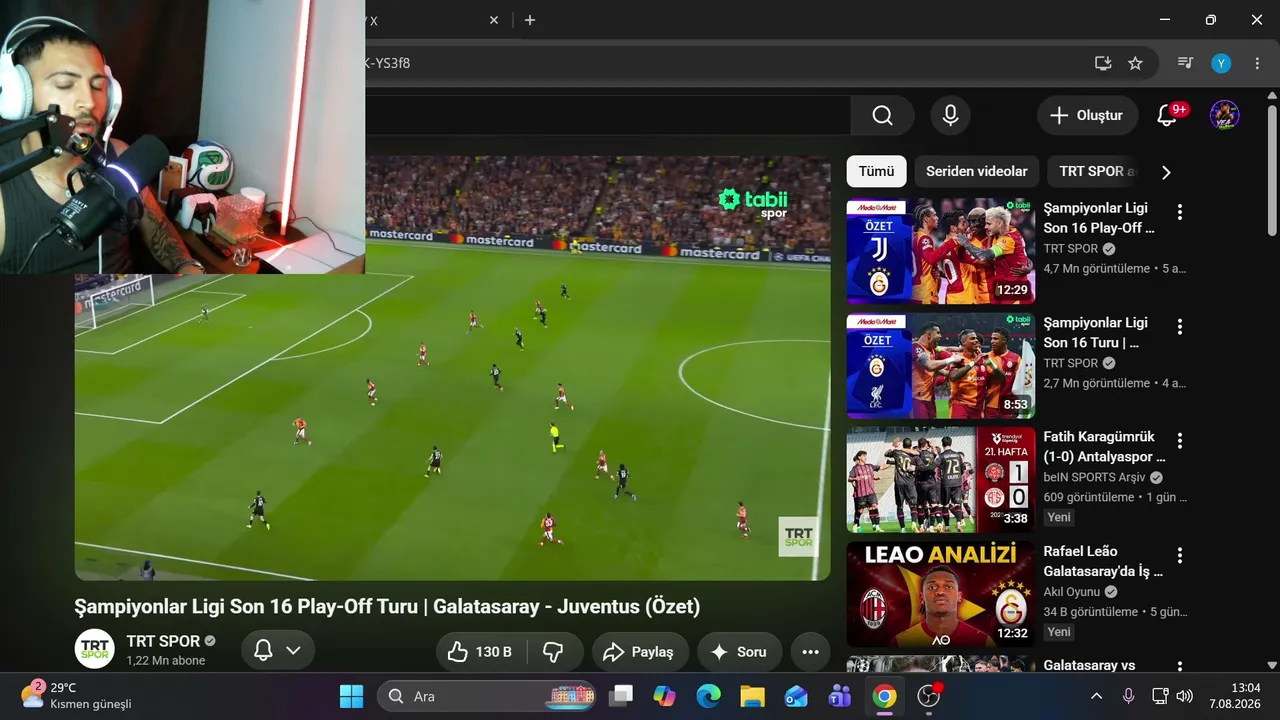Open Chrome media controls icon
Image resolution: width=1280 pixels, height=720 pixels.
[x=1185, y=63]
